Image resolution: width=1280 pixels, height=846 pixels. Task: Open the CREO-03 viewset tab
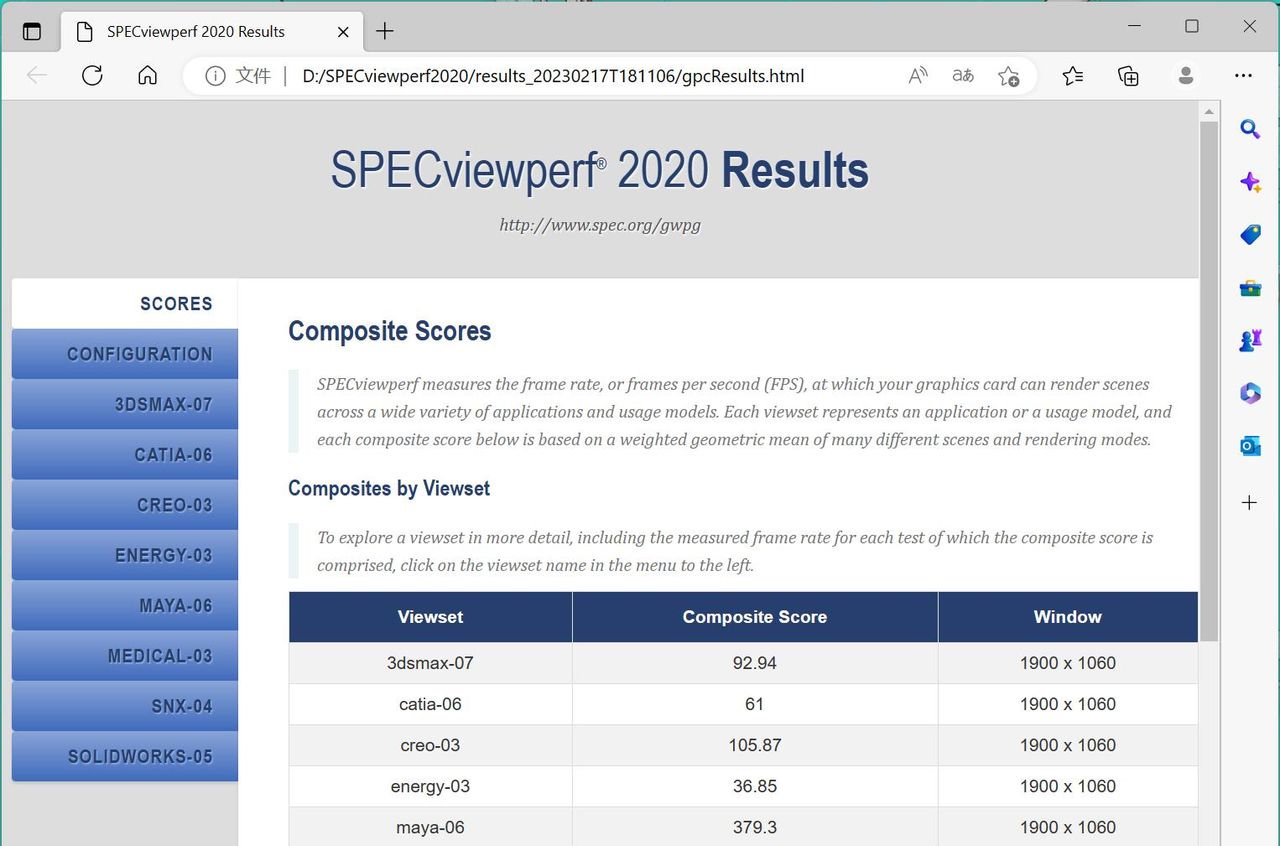click(x=125, y=505)
